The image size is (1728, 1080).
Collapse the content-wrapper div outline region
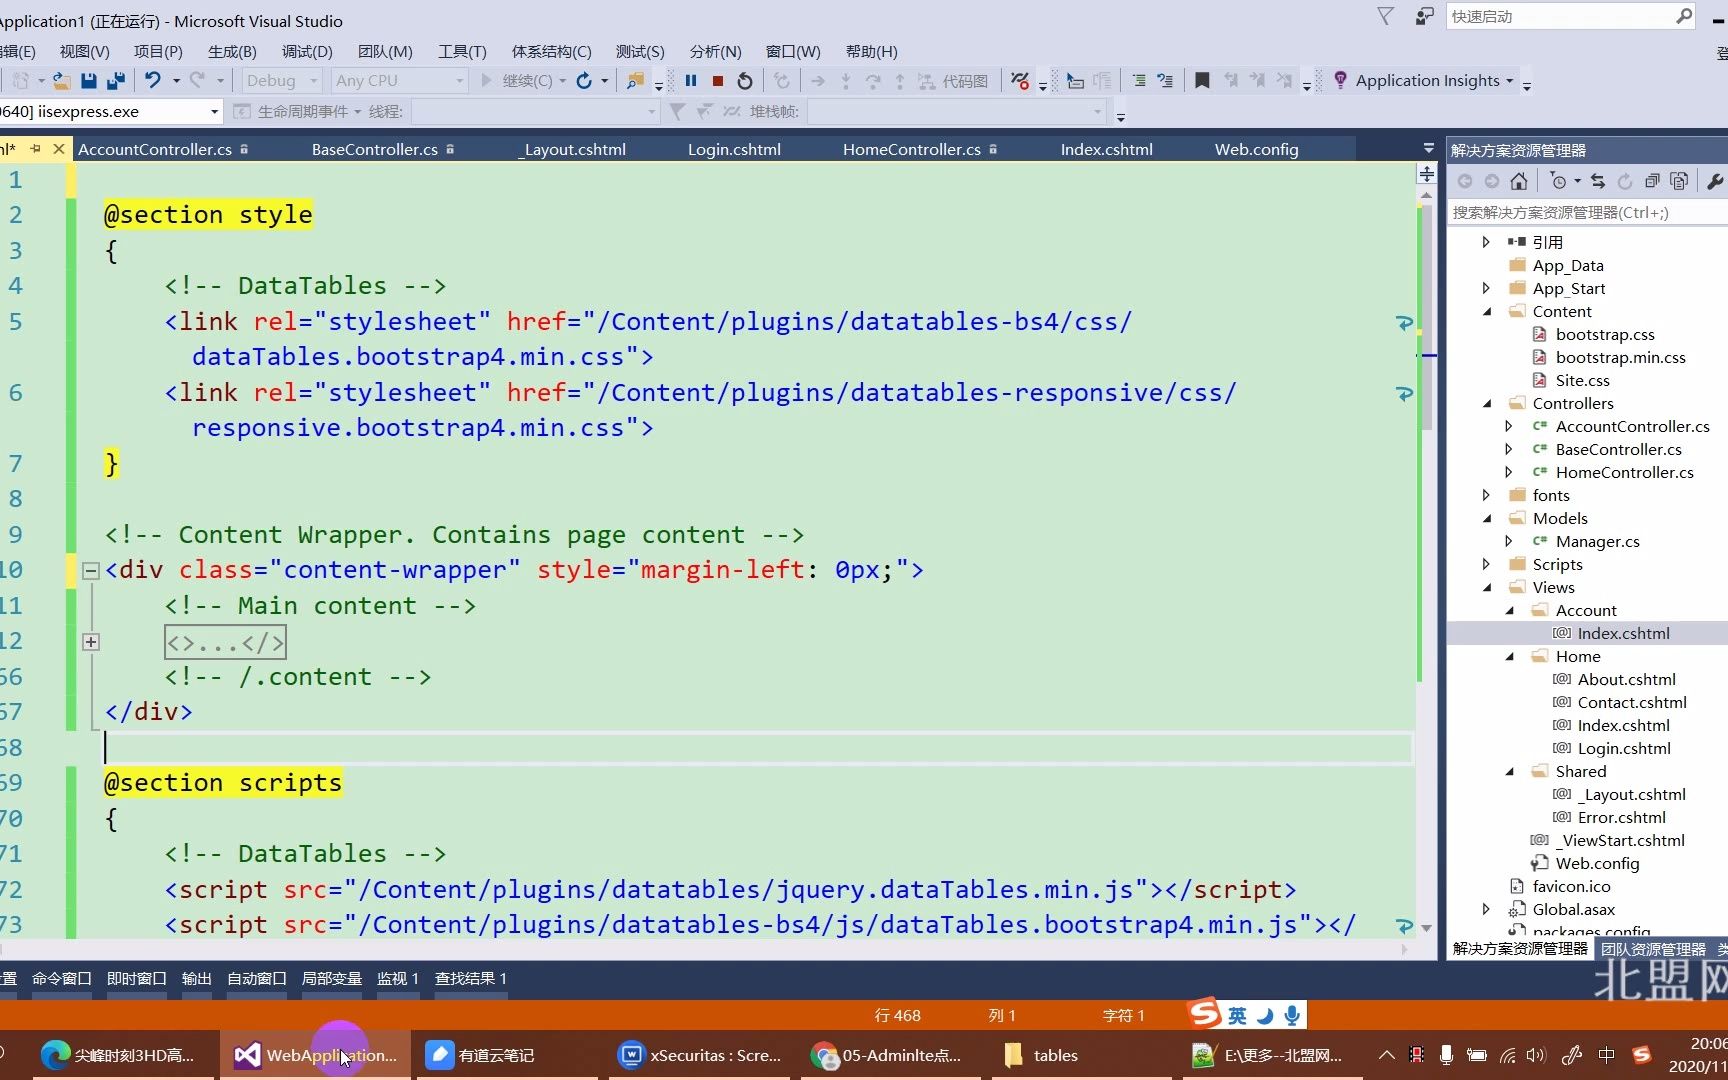91,571
